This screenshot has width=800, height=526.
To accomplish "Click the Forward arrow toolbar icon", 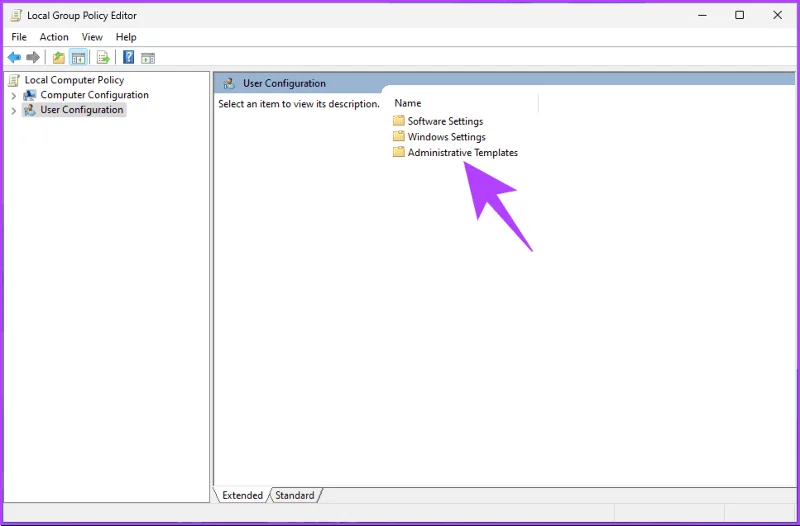I will [33, 58].
